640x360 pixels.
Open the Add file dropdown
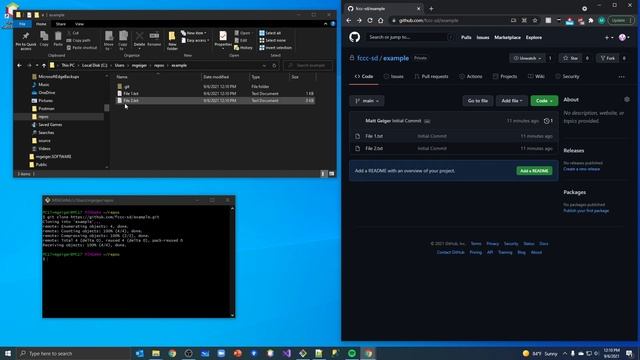511,101
